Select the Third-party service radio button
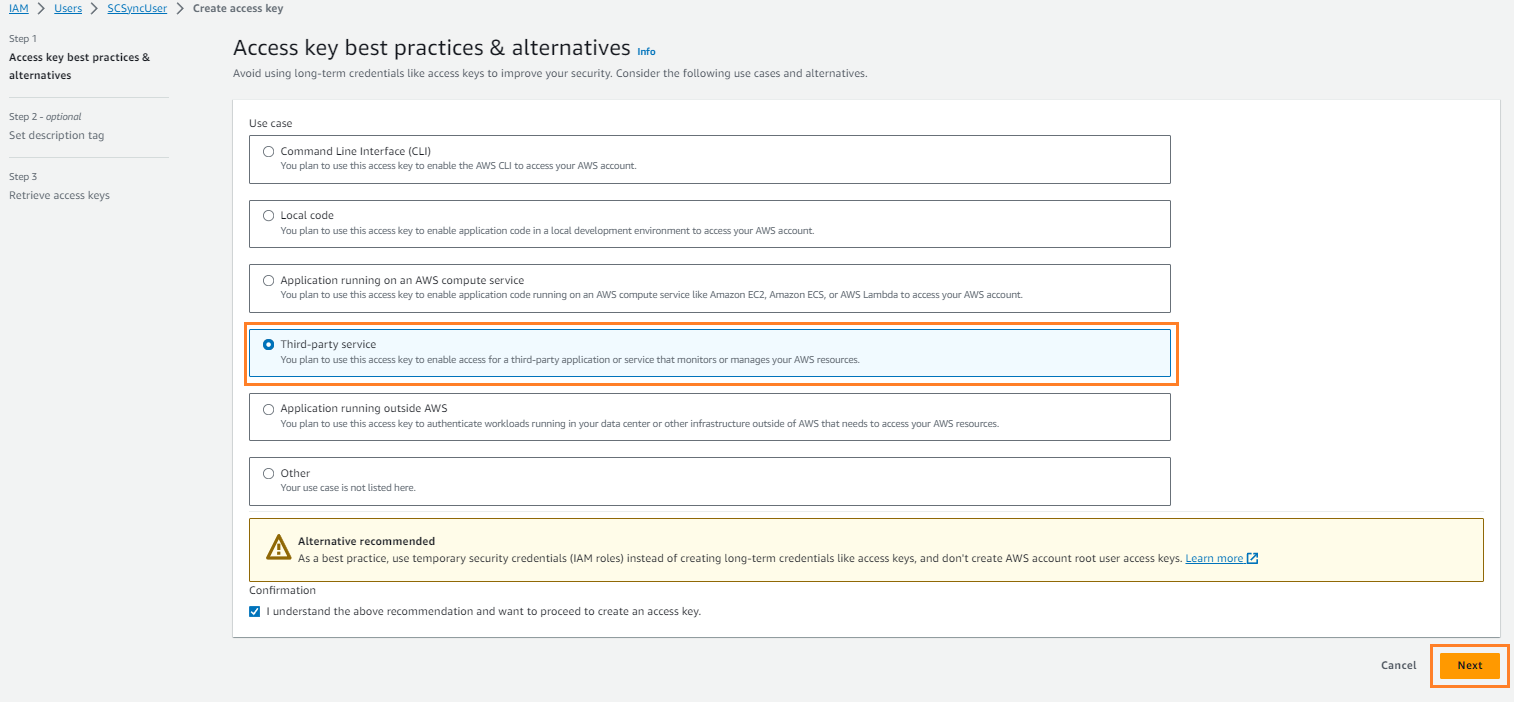The height and width of the screenshot is (702, 1514). pos(268,344)
